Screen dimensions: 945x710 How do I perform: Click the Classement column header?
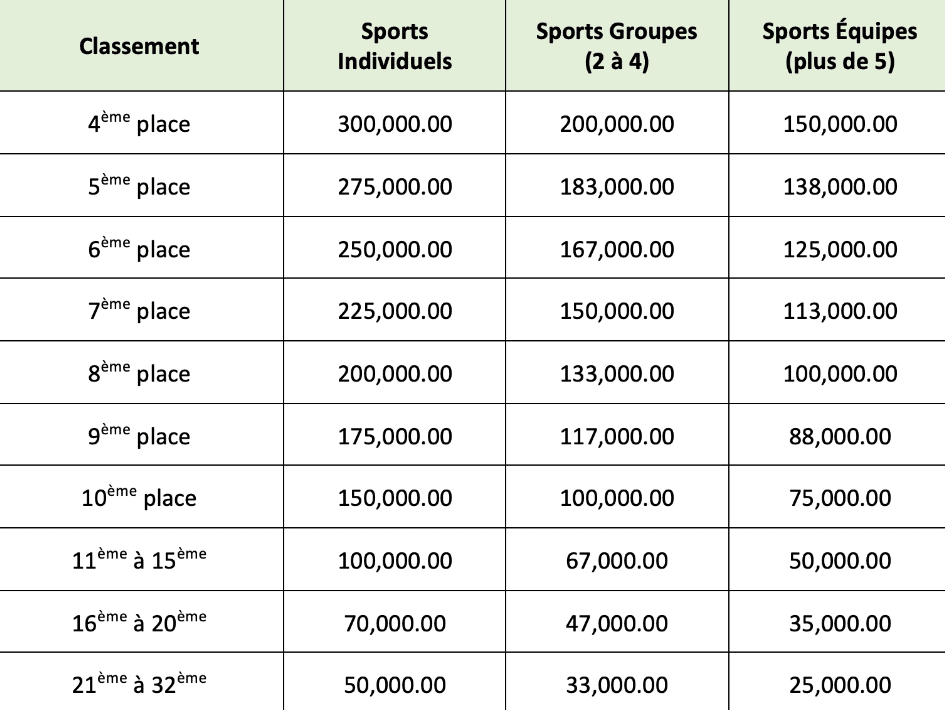point(139,46)
